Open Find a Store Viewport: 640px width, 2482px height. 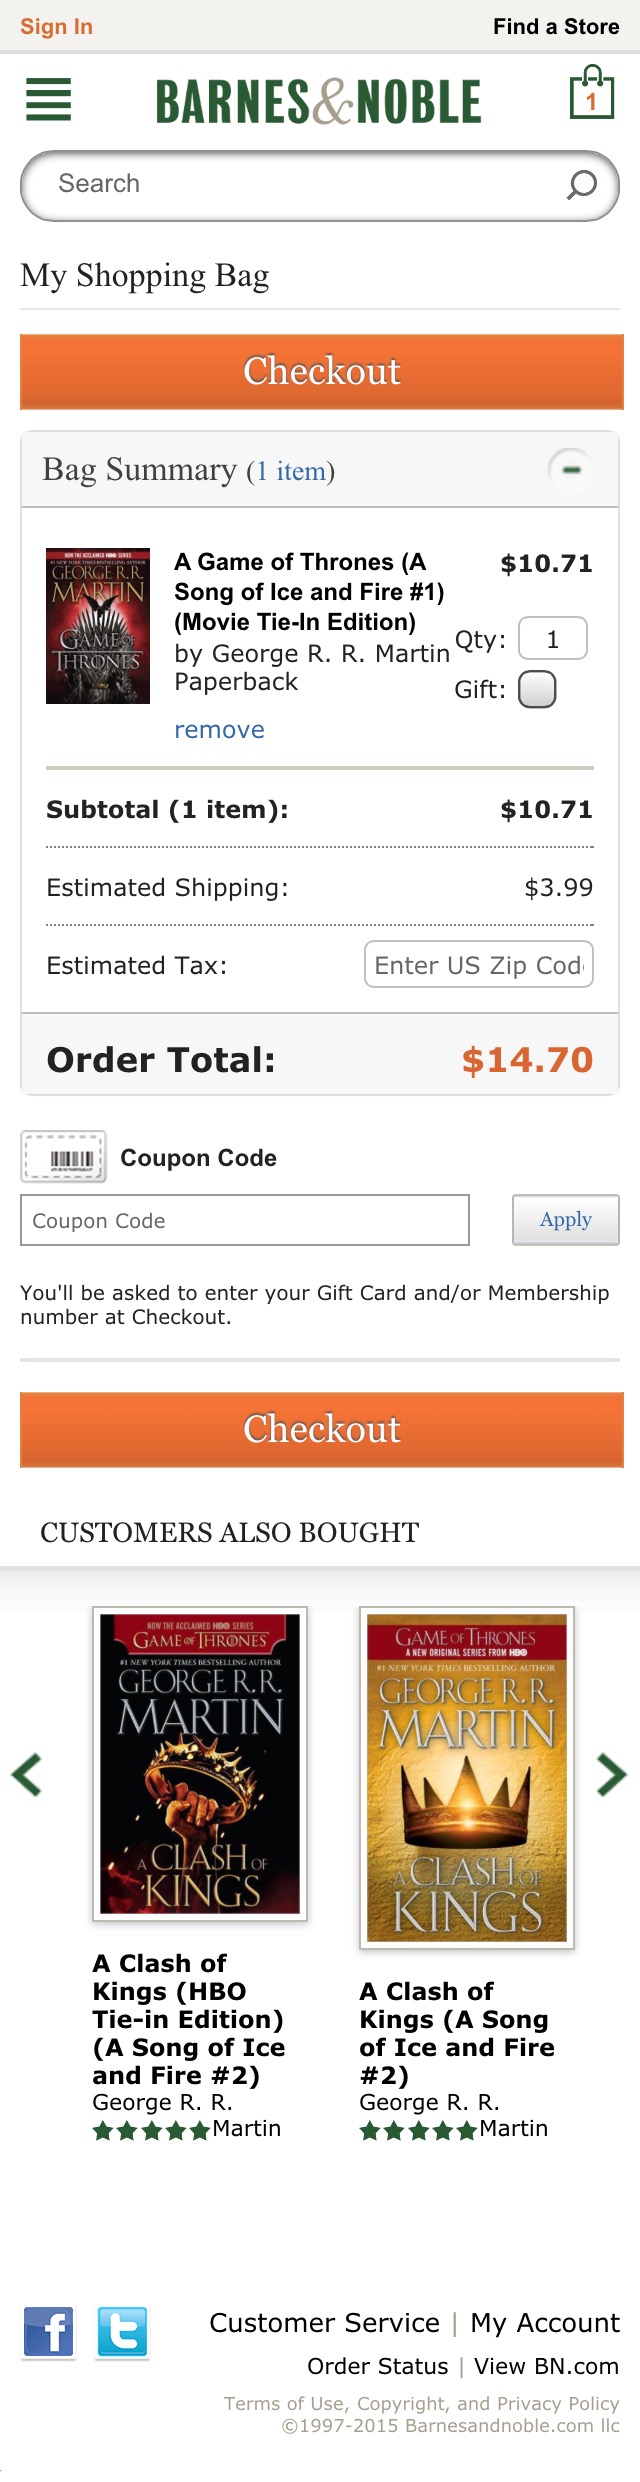[556, 26]
